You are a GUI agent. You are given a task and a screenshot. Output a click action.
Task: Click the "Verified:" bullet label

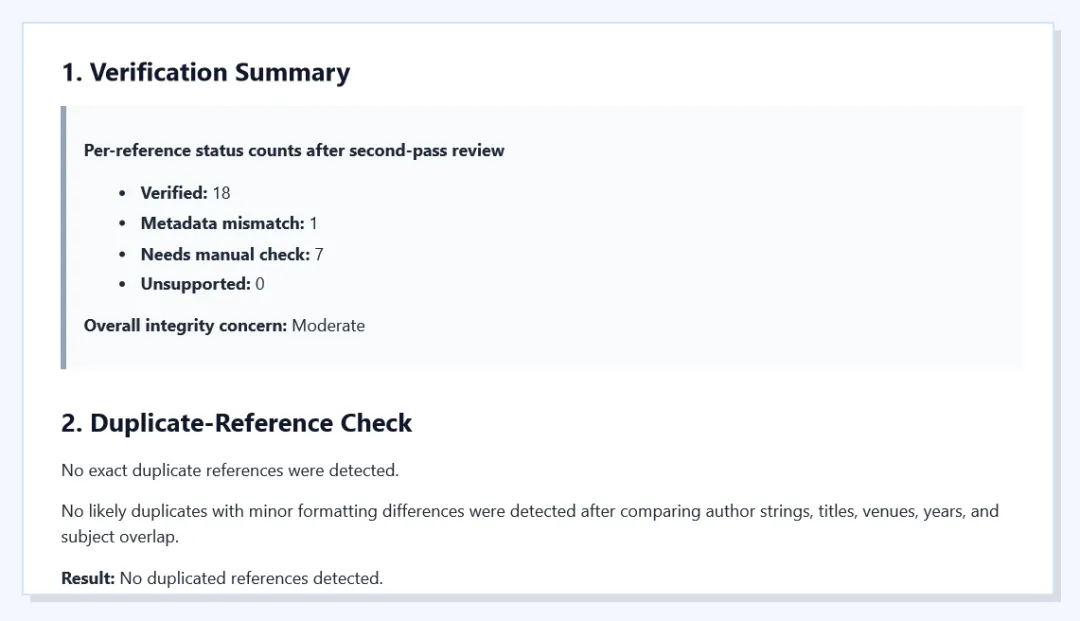tap(174, 193)
